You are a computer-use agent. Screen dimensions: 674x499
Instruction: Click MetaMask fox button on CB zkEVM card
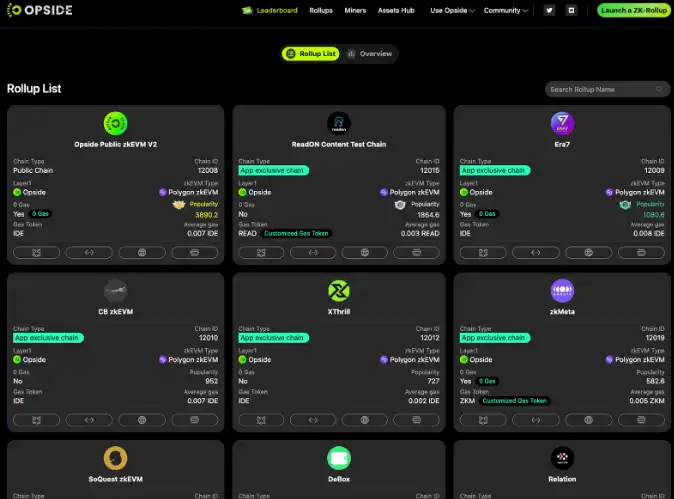pyautogui.click(x=37, y=420)
